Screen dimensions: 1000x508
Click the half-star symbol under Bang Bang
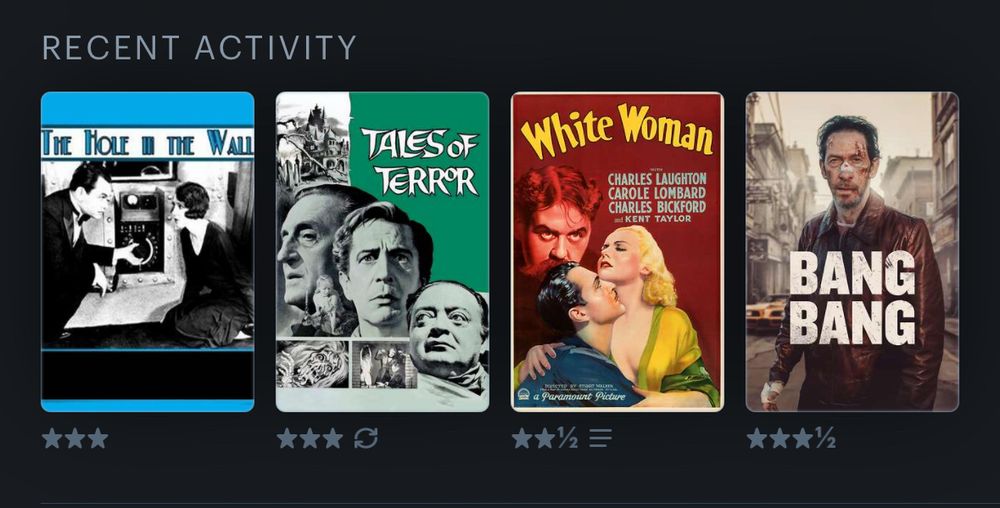(x=825, y=438)
